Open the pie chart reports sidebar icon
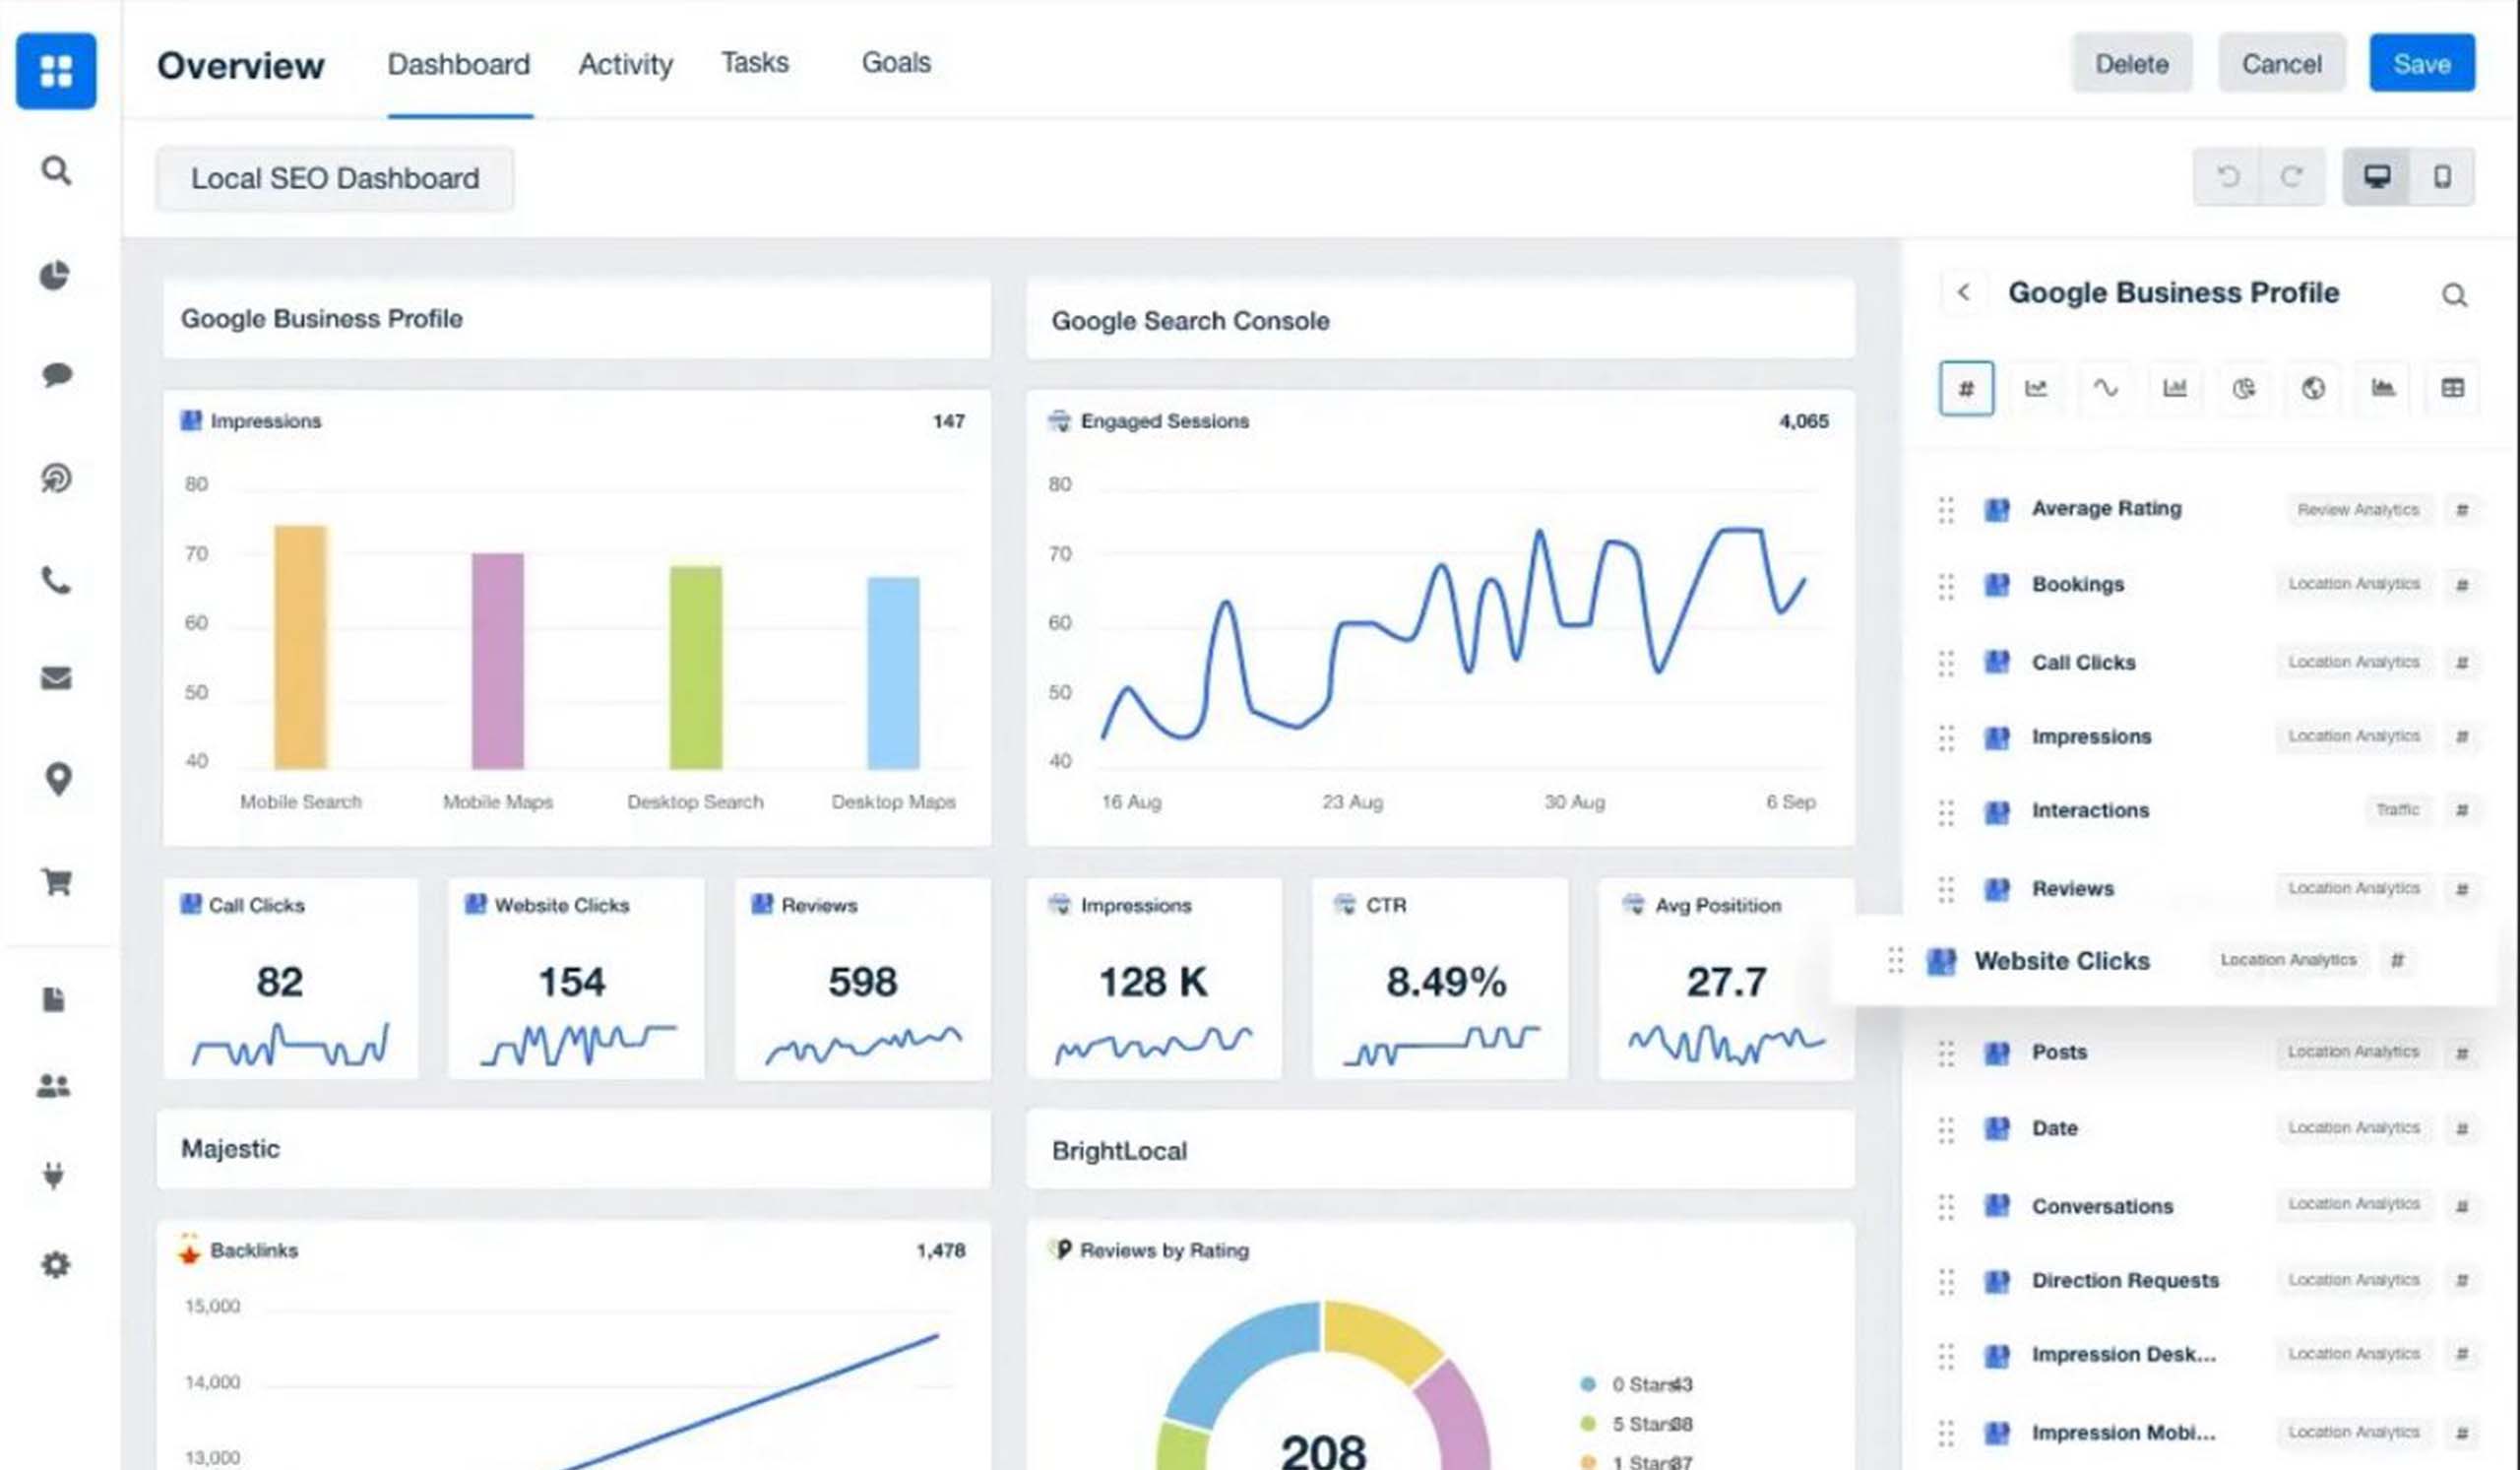Image resolution: width=2520 pixels, height=1470 pixels. coord(56,275)
